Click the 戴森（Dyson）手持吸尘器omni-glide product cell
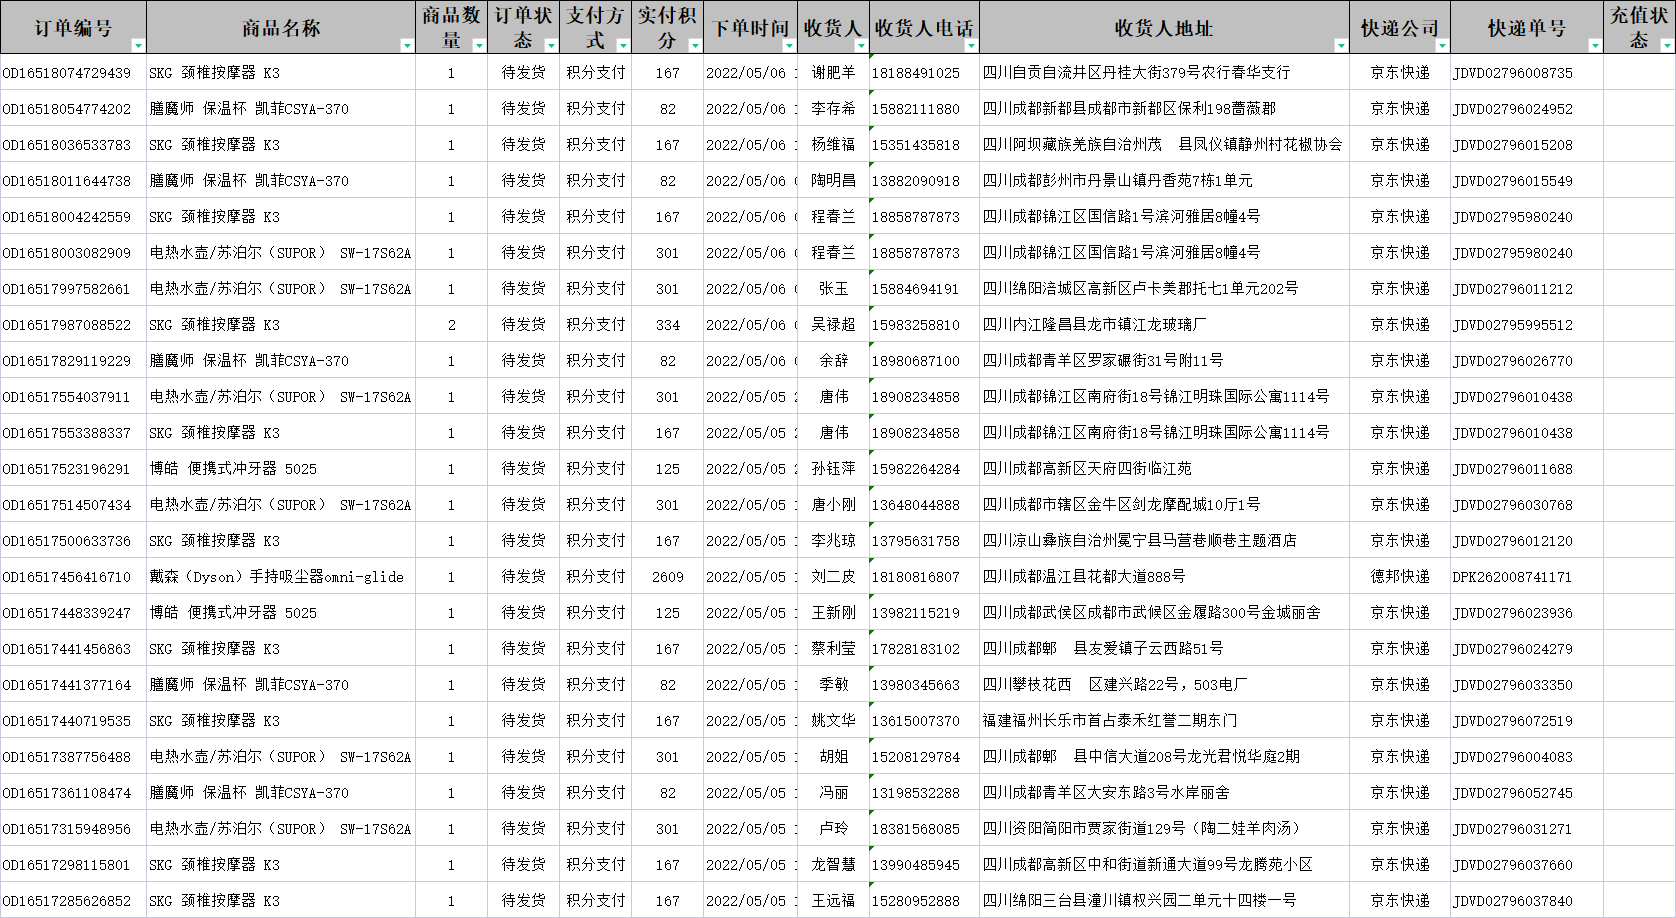 281,577
